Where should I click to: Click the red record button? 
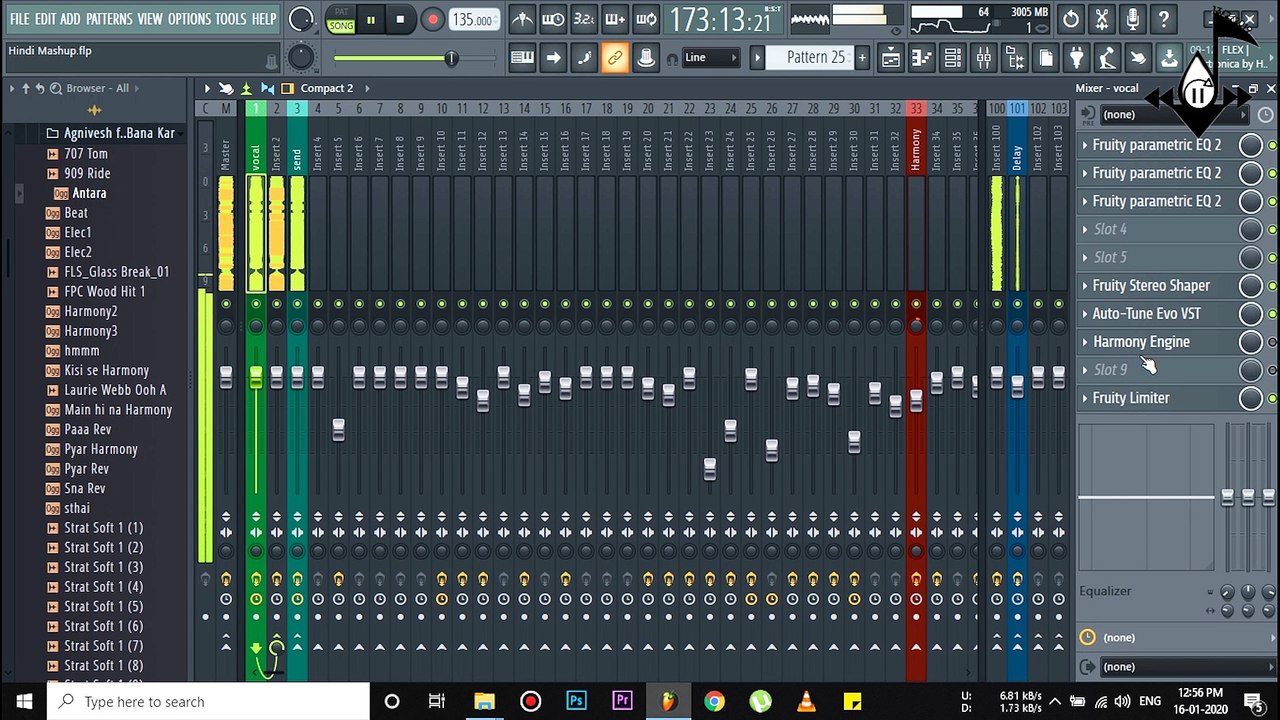[x=432, y=19]
